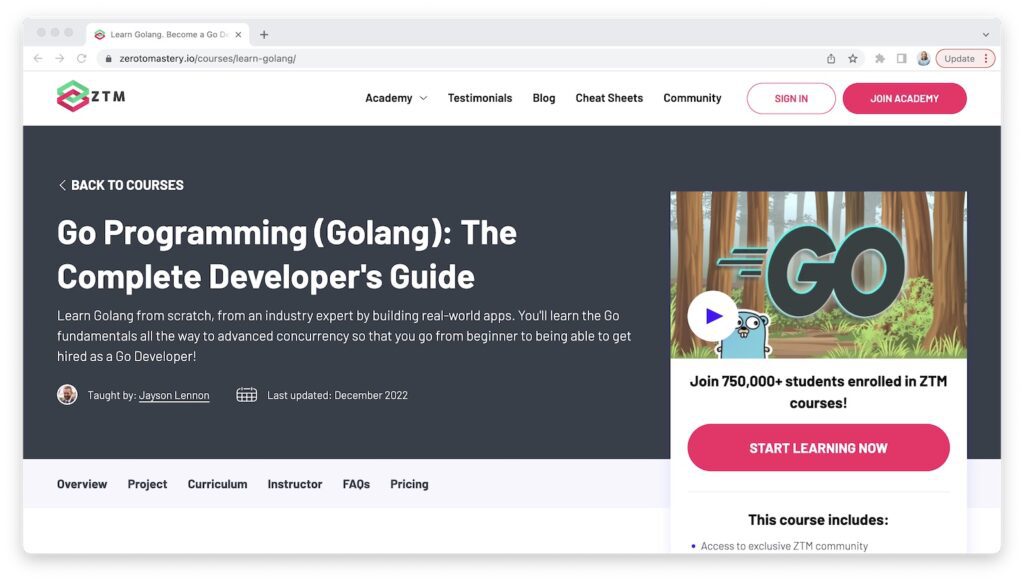Open the browser extensions puzzle icon

[880, 59]
